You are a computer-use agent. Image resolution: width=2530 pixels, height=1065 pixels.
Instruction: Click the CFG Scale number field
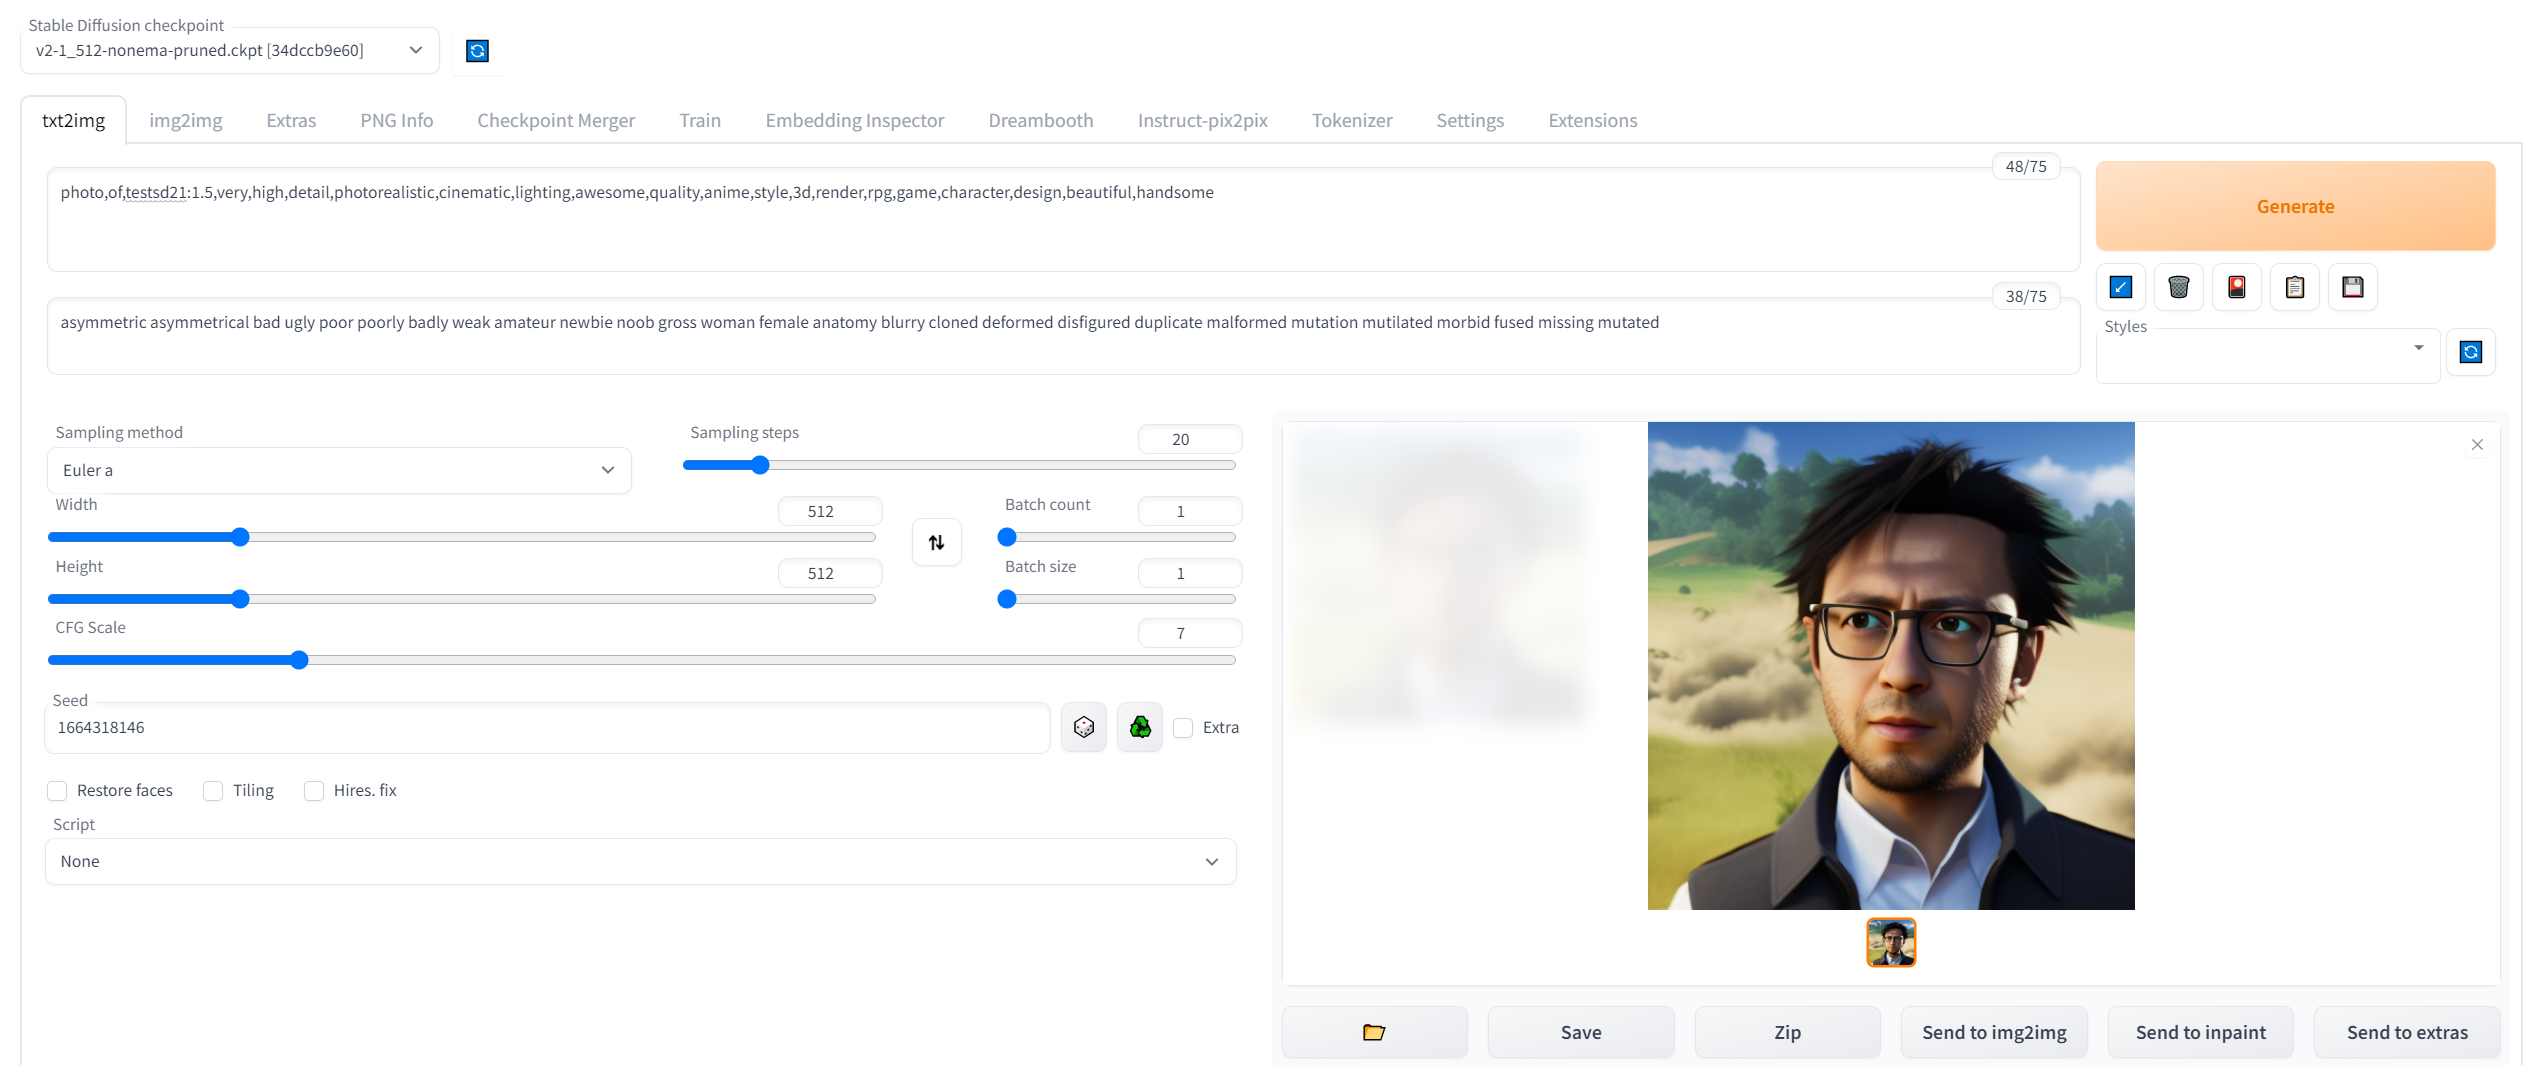1189,633
